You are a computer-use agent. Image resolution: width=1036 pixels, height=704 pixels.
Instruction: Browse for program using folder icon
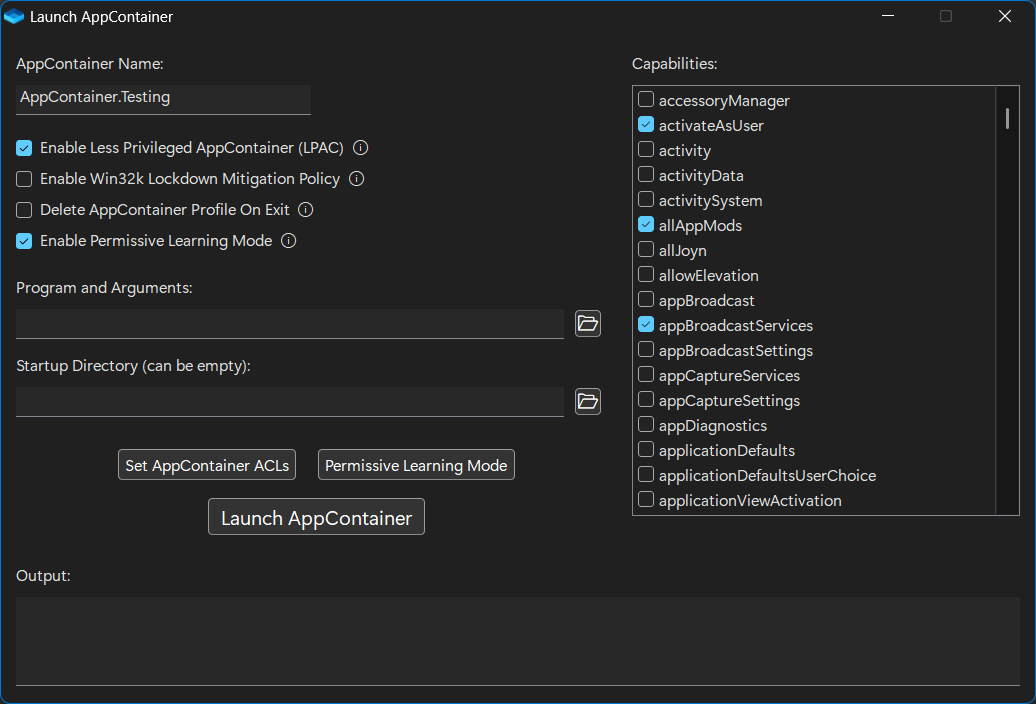pyautogui.click(x=587, y=324)
